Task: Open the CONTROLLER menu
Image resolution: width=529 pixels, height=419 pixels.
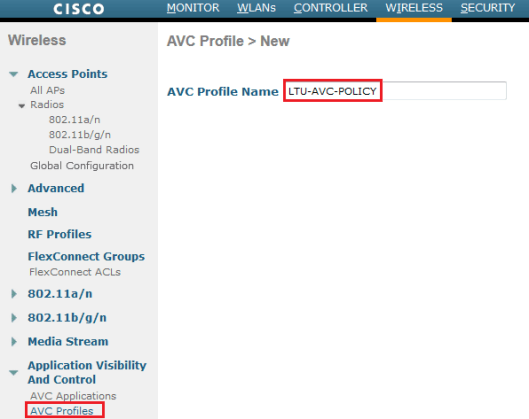Action: 331,8
